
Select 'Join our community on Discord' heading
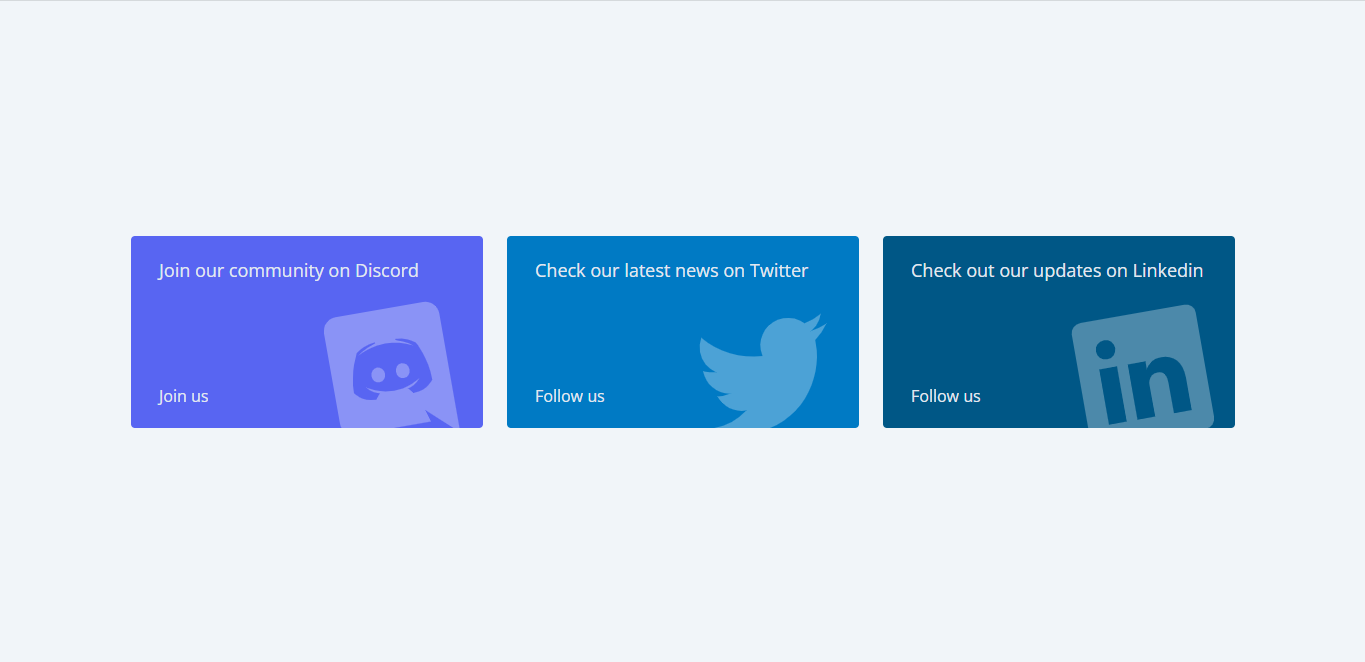pyautogui.click(x=288, y=271)
